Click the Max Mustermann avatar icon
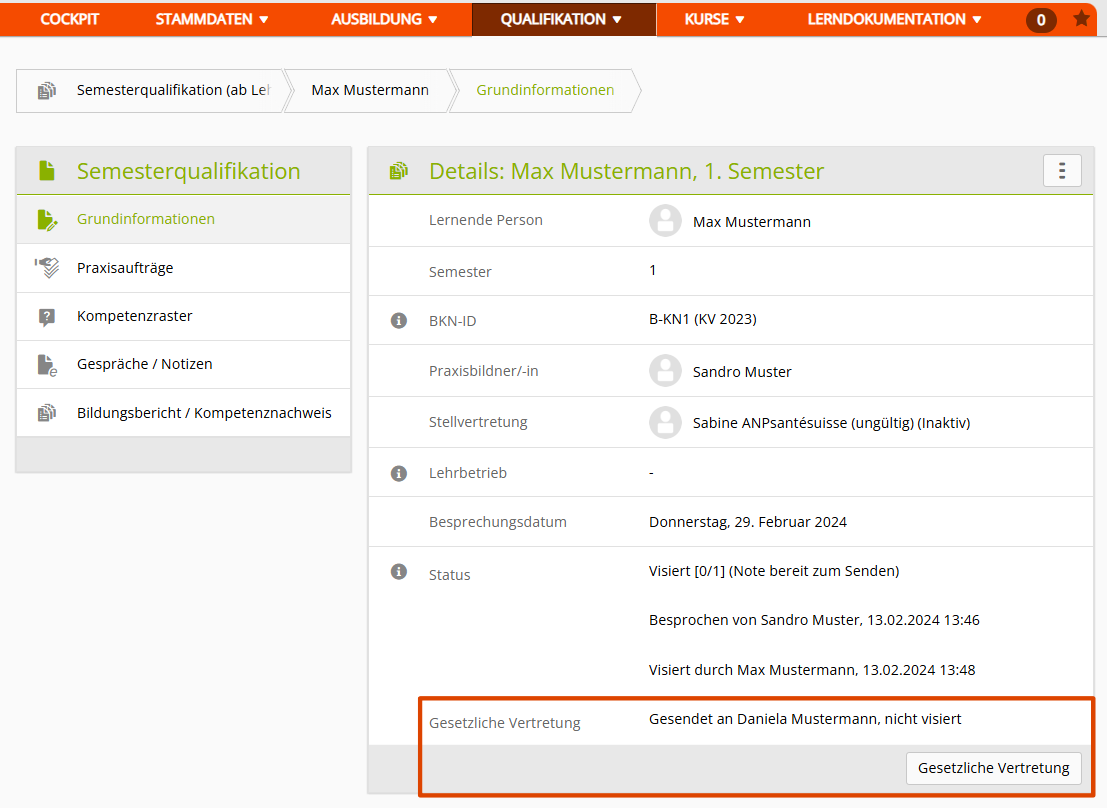Viewport: 1107px width, 808px height. (x=665, y=221)
